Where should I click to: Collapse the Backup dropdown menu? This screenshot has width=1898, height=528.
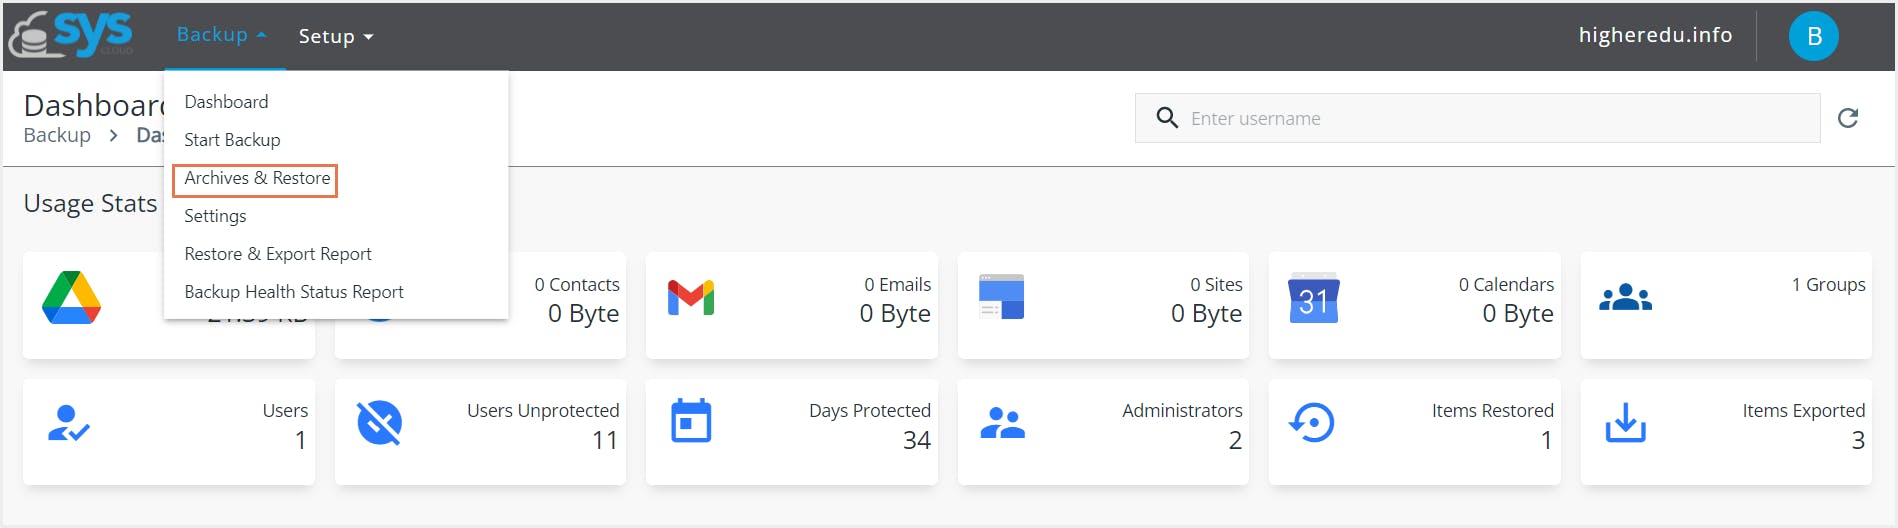pyautogui.click(x=221, y=35)
